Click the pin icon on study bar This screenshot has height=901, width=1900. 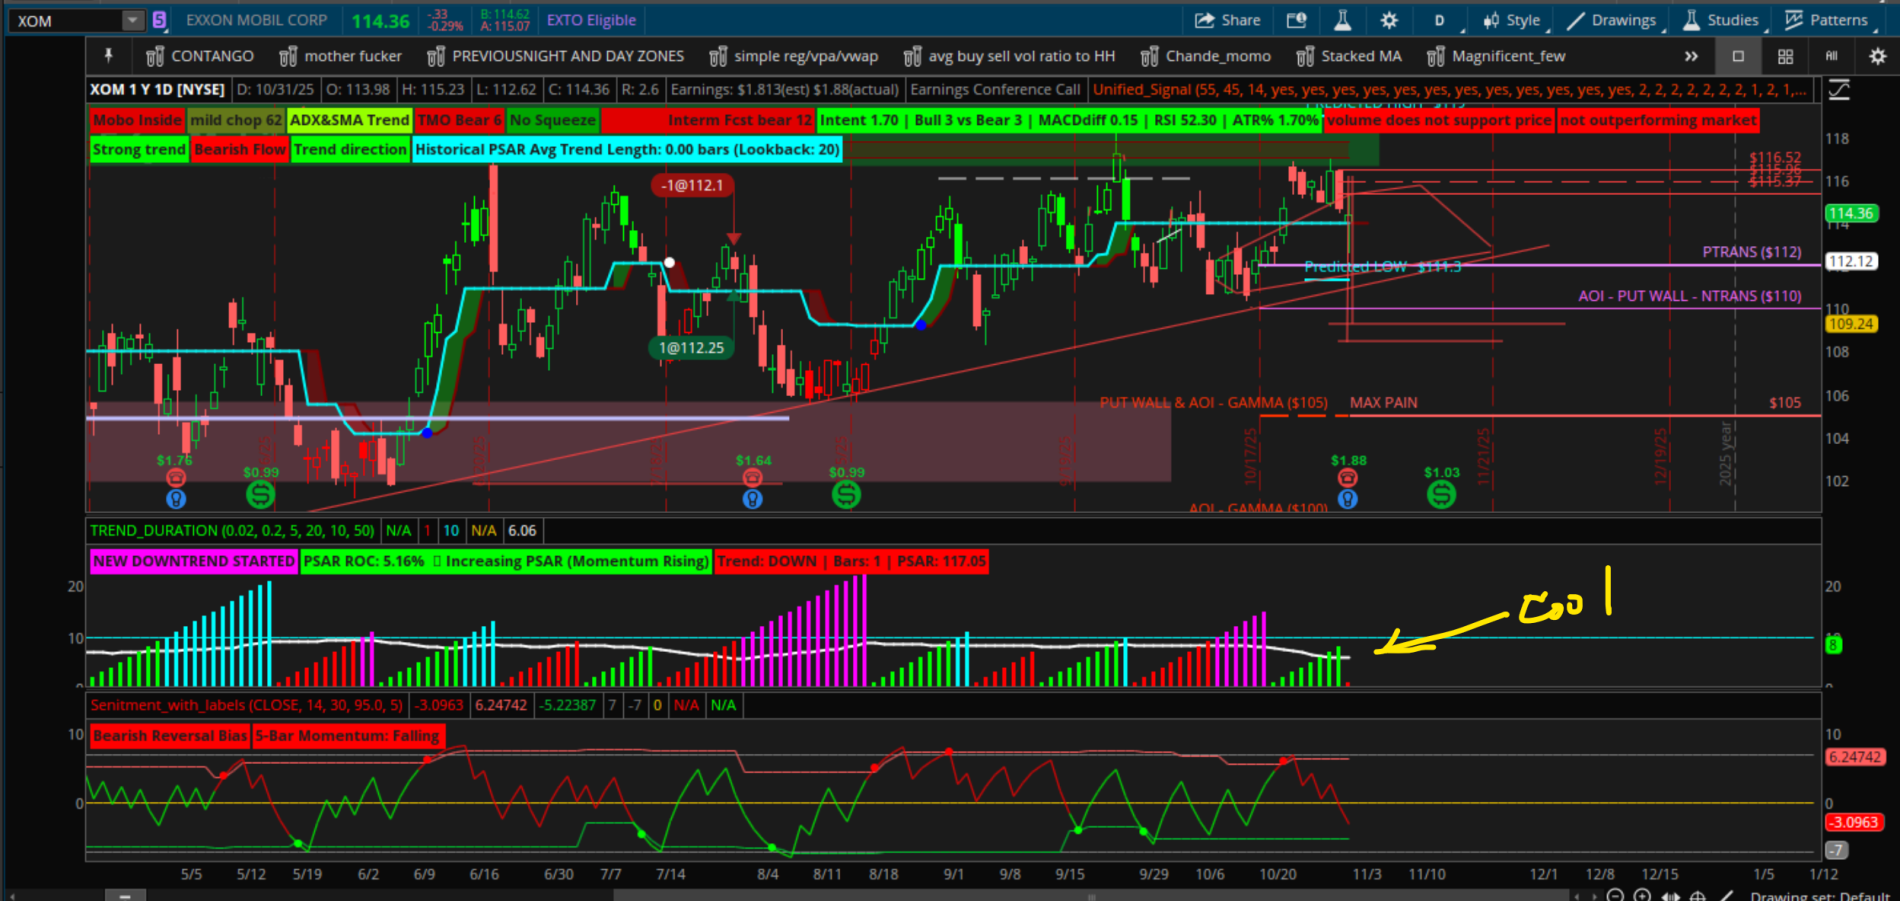point(109,56)
